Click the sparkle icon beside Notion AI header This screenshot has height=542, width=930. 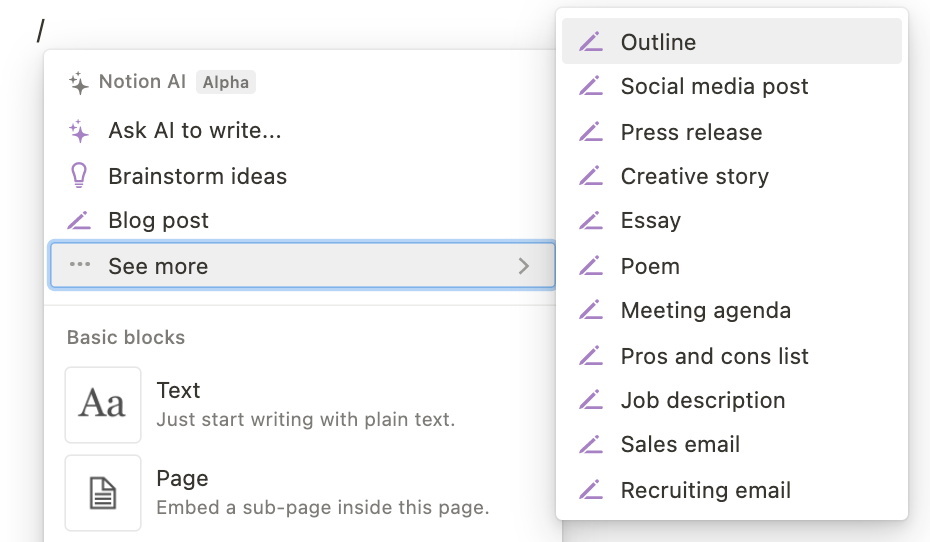[x=78, y=82]
